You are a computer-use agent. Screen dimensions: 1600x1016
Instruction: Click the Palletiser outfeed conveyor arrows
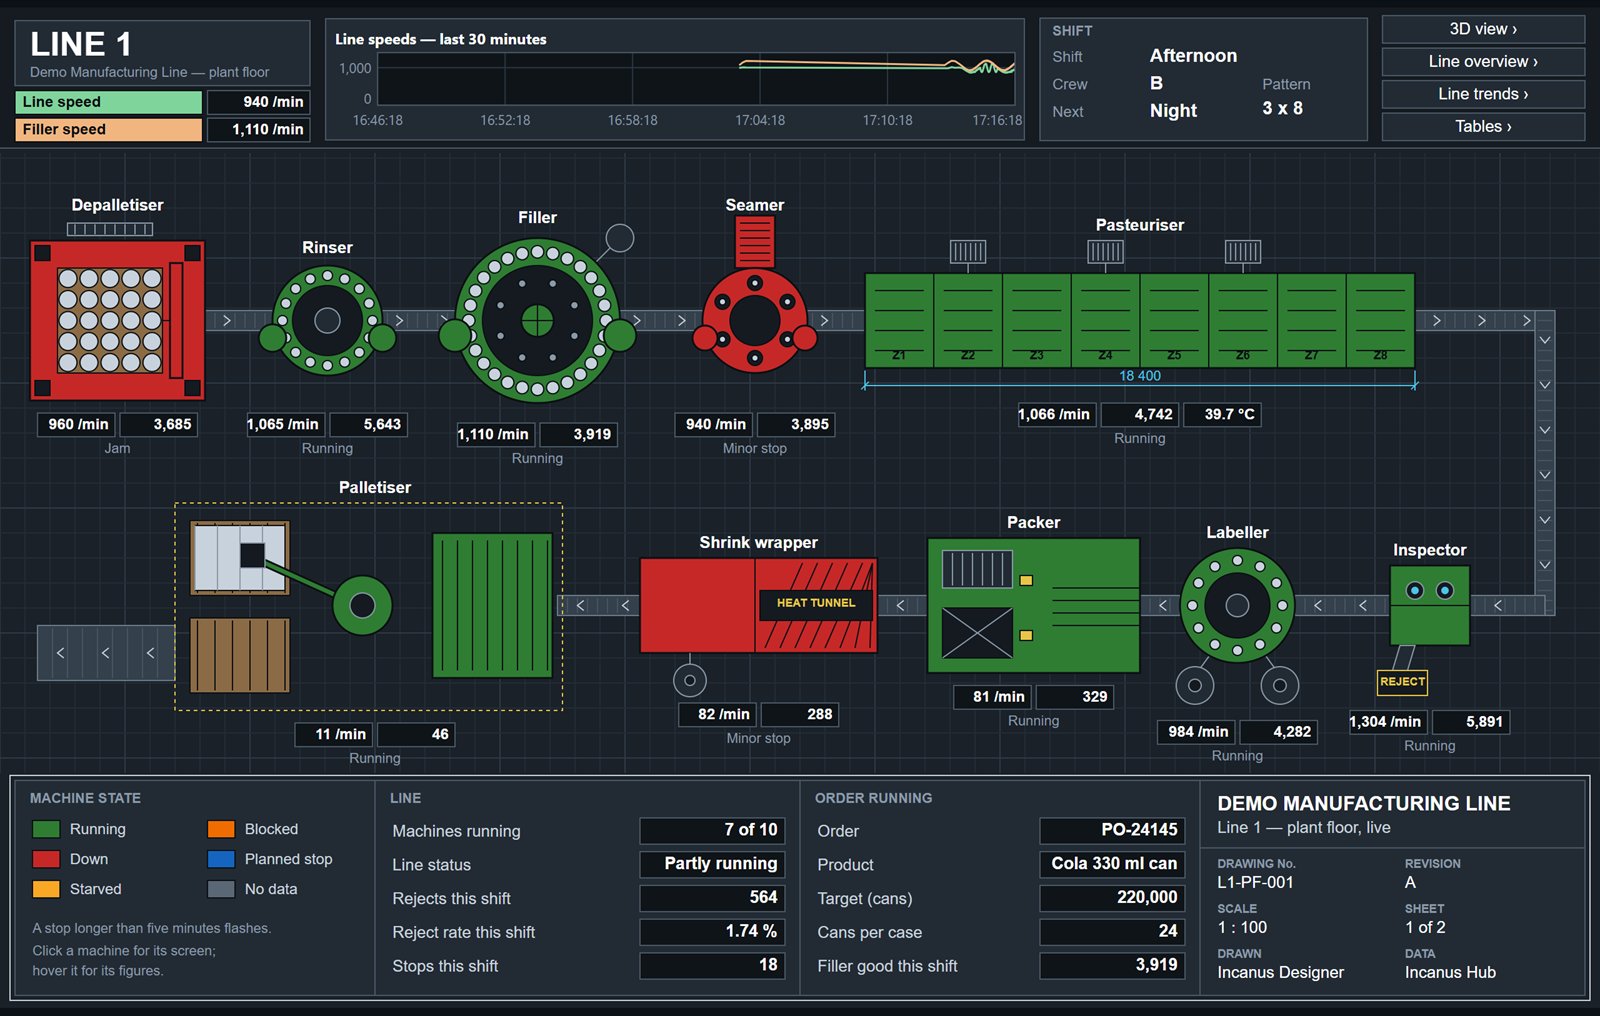click(106, 653)
